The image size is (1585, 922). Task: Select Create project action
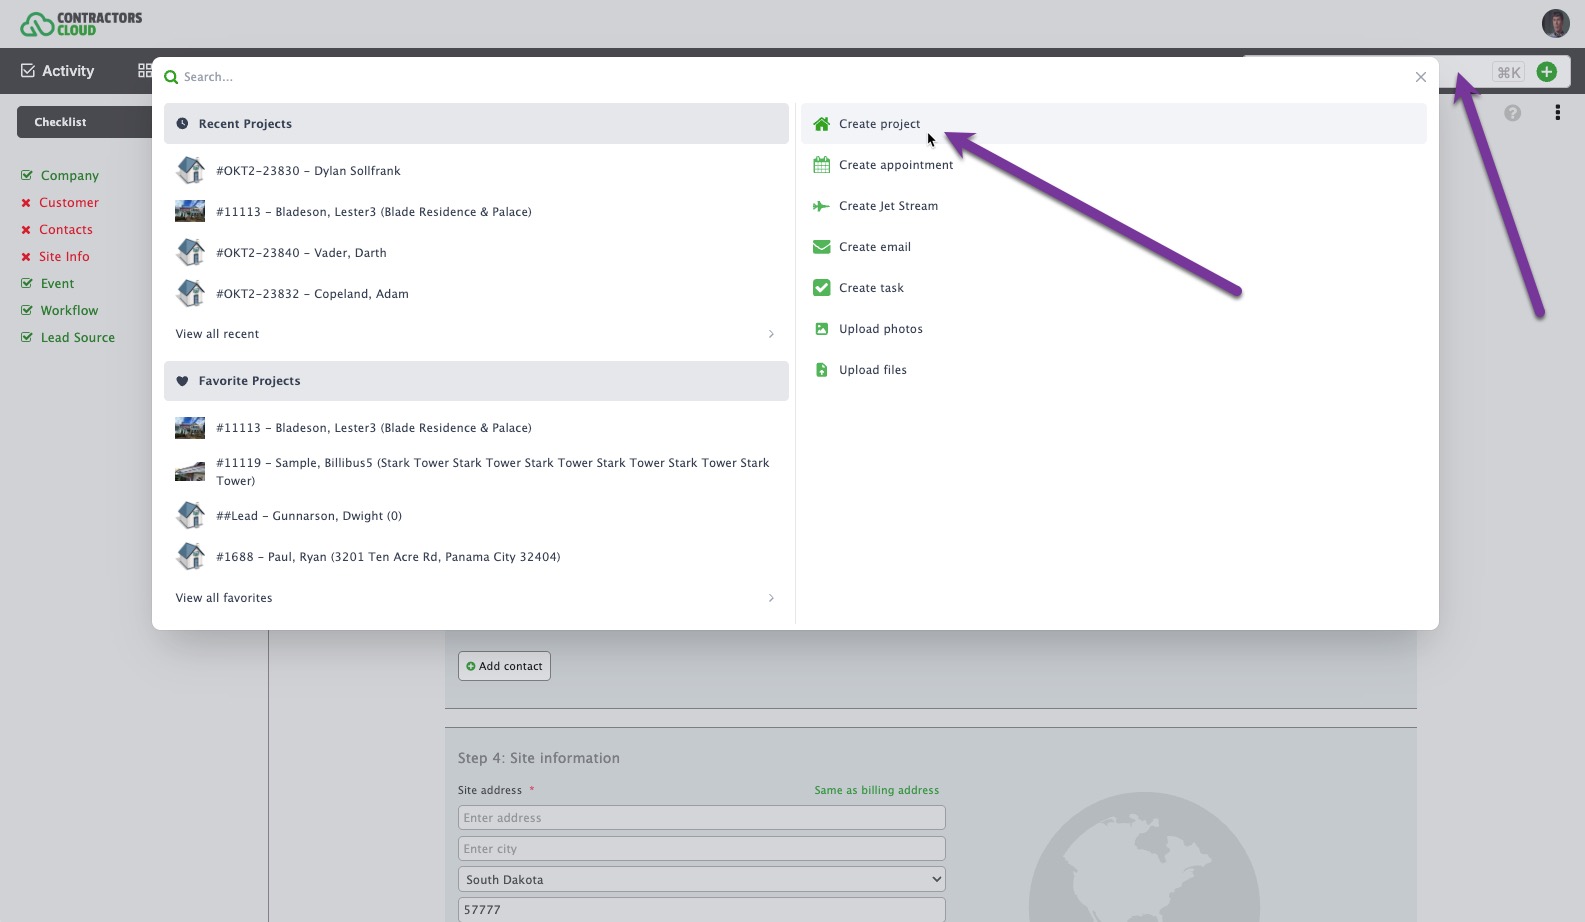1113,124
